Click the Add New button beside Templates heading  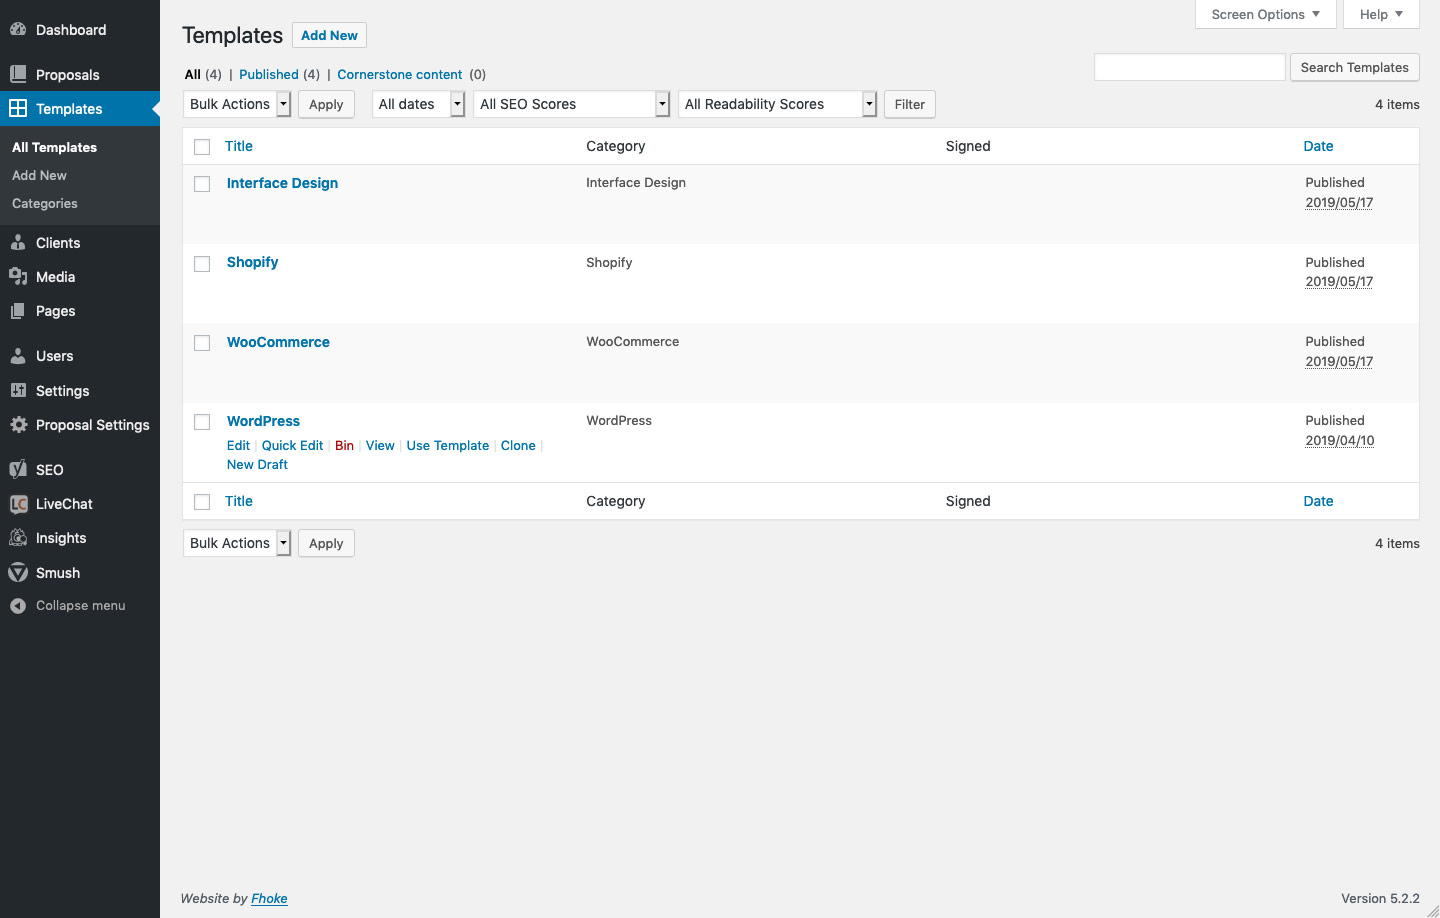[329, 35]
